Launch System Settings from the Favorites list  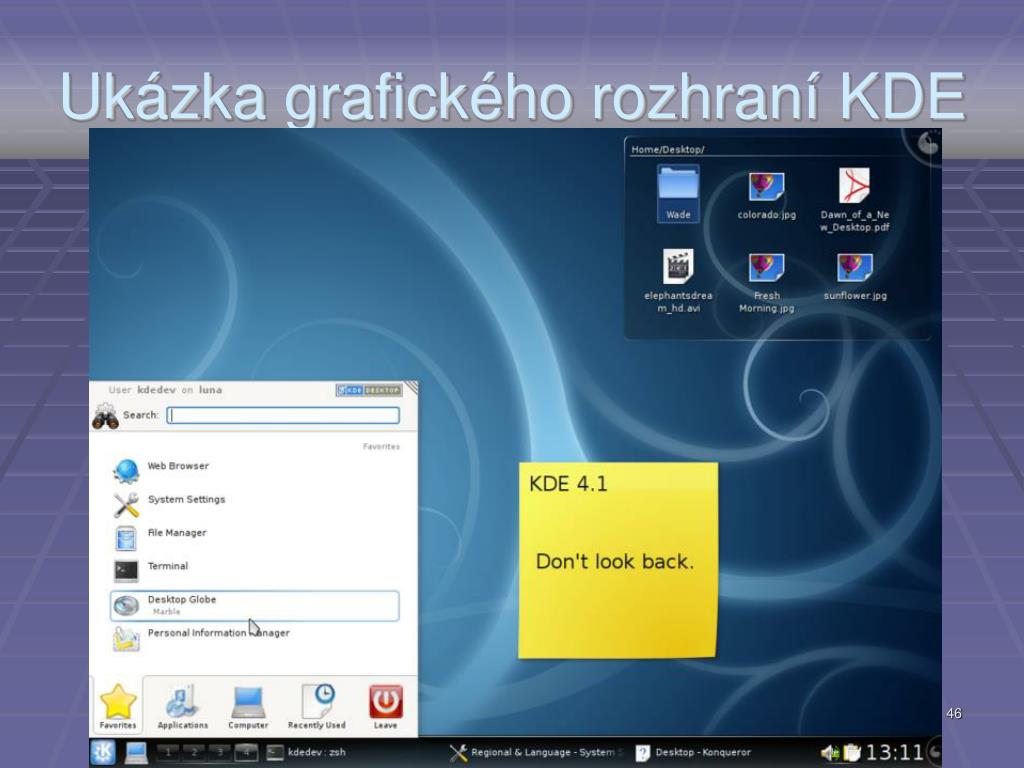point(255,503)
